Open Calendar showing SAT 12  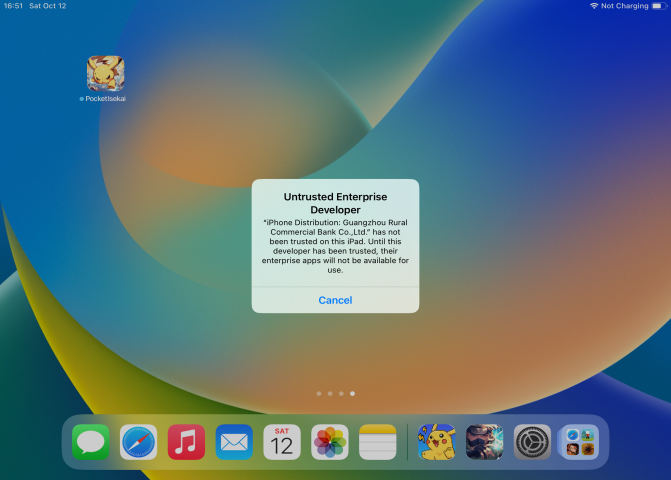[x=282, y=442]
